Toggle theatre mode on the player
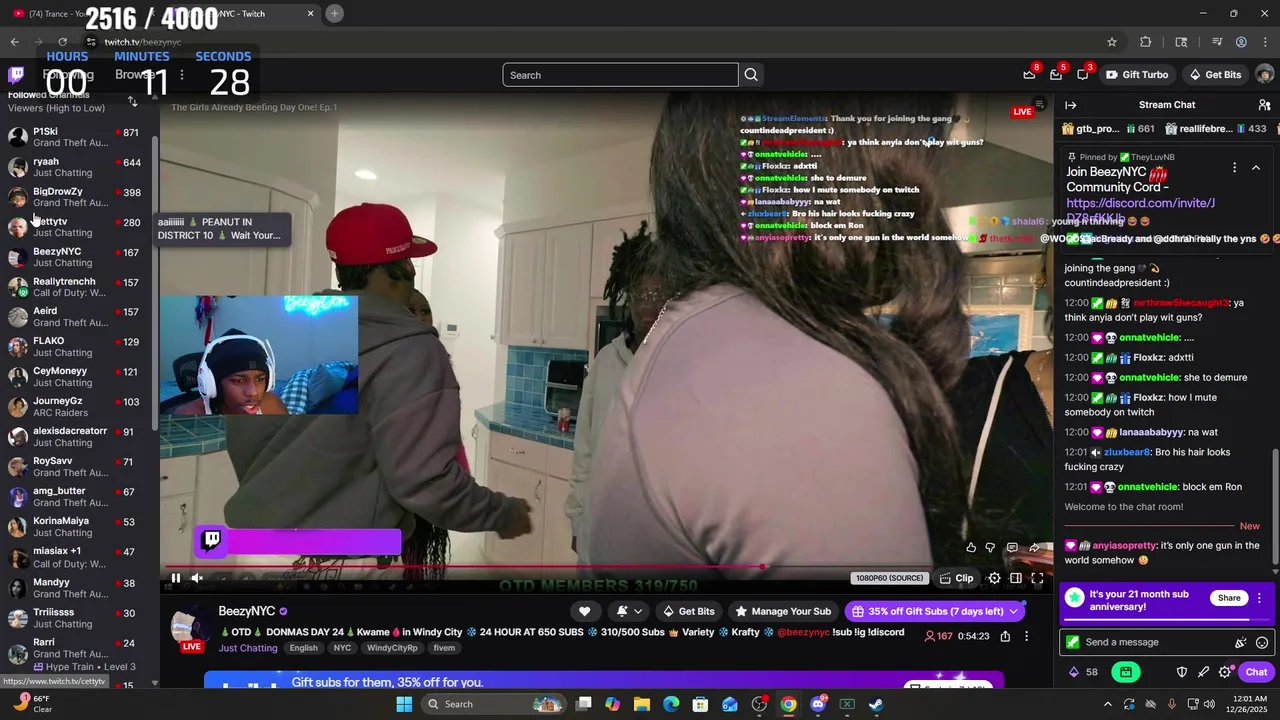 click(1016, 578)
